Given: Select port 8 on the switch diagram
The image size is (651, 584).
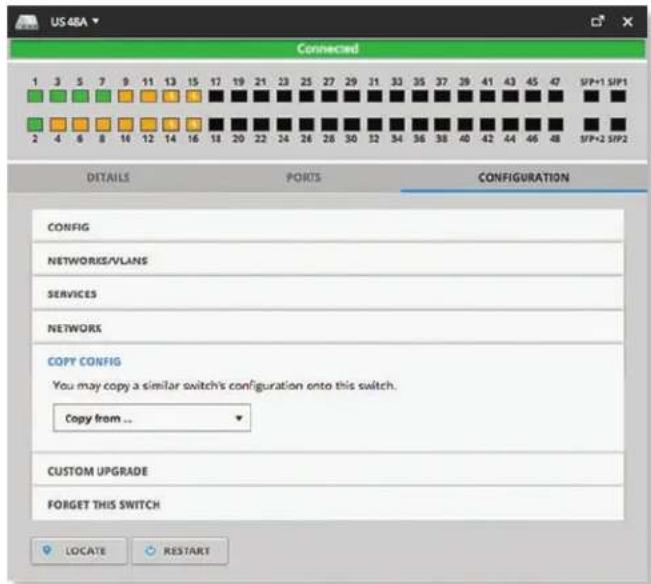Looking at the screenshot, I should click(x=103, y=124).
